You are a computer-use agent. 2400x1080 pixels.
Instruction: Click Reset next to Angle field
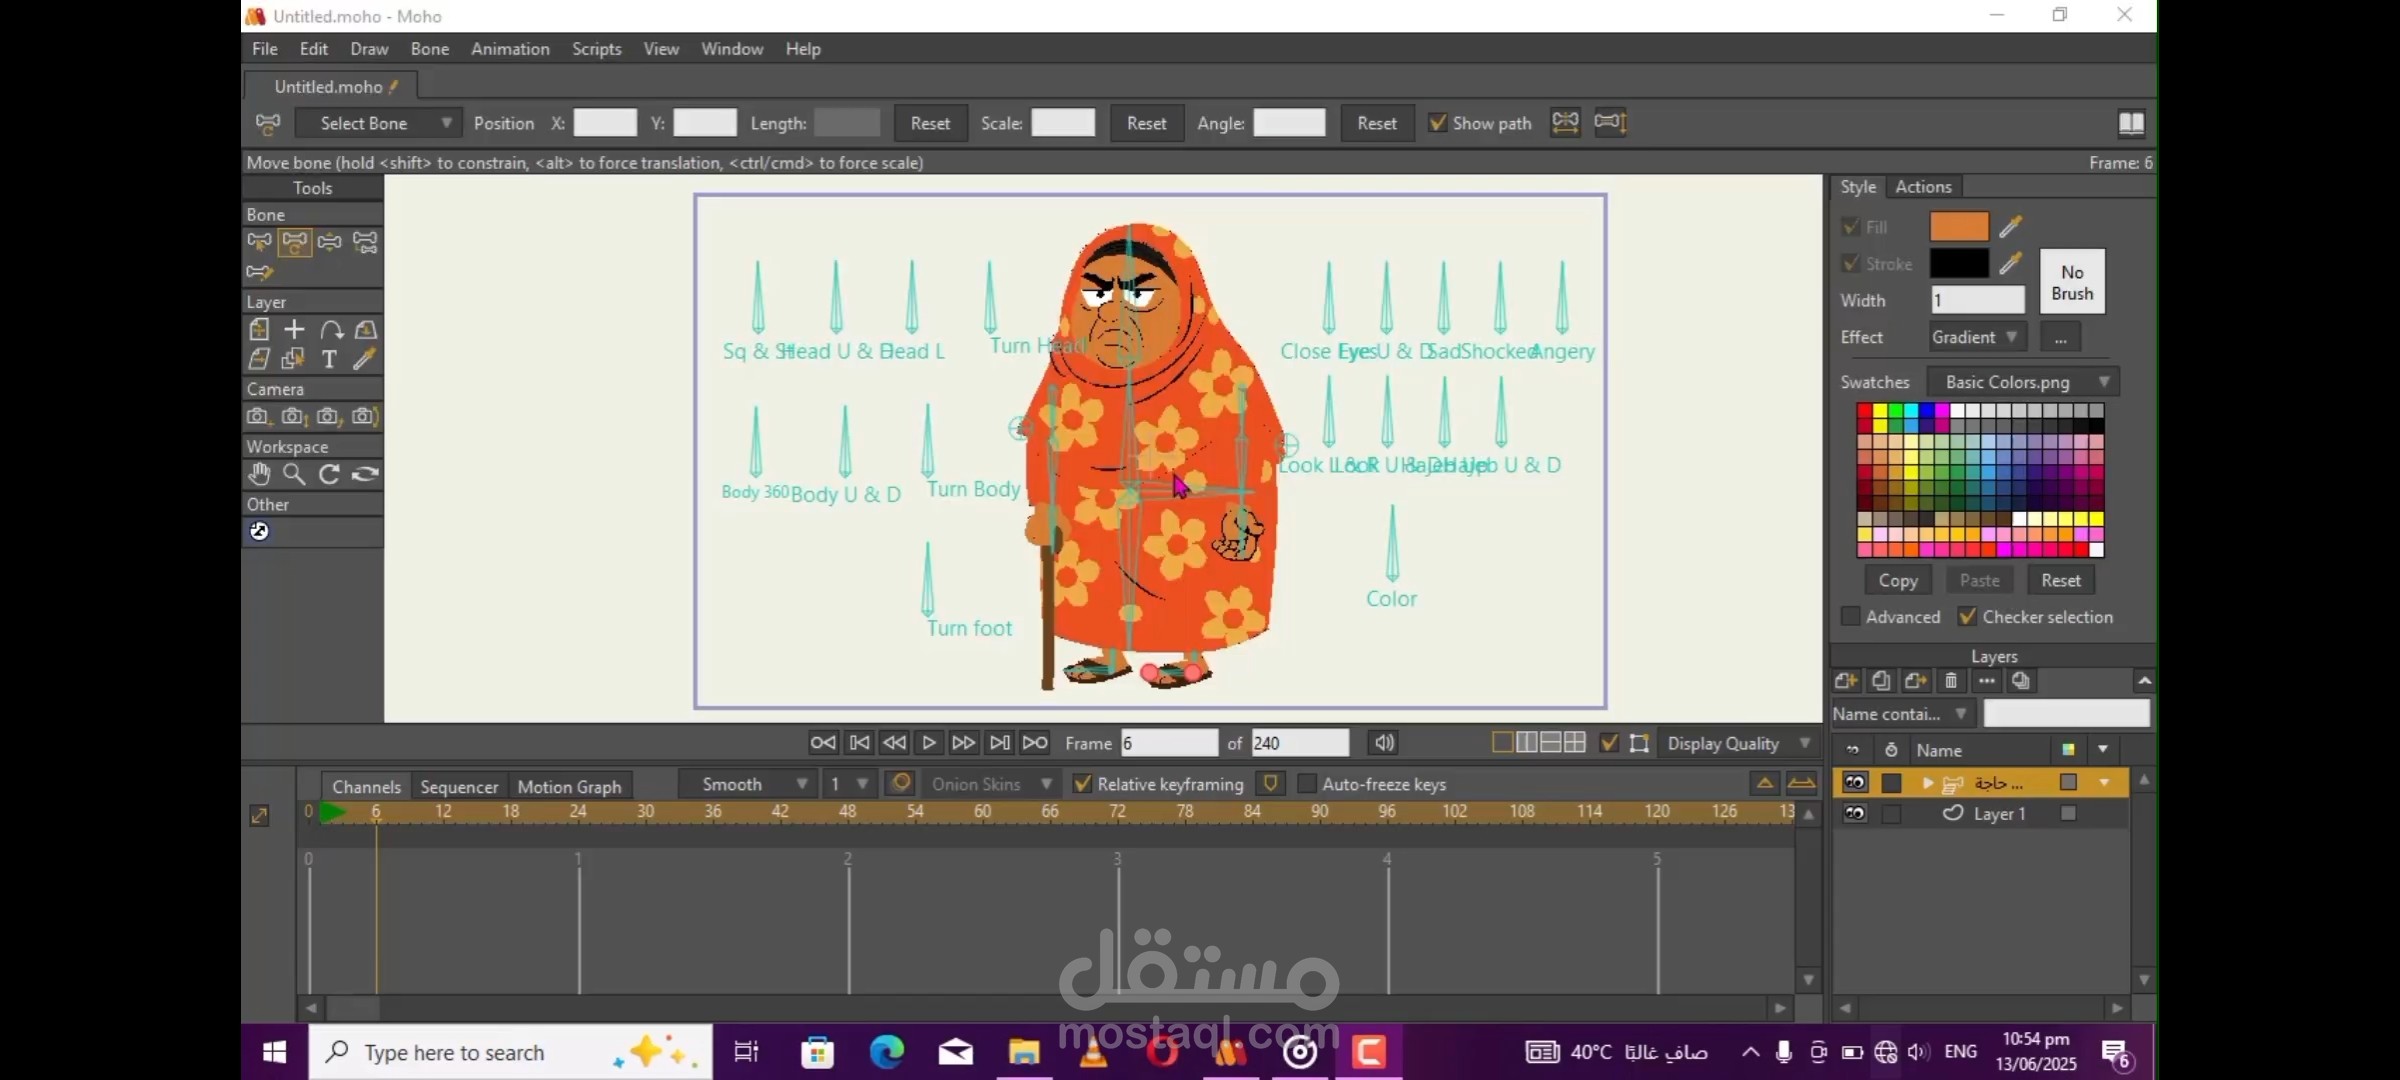pyautogui.click(x=1376, y=123)
